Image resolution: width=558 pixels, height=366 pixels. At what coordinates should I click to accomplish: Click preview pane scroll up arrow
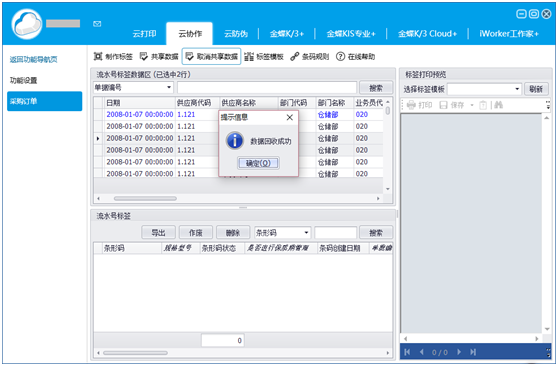coord(547,118)
